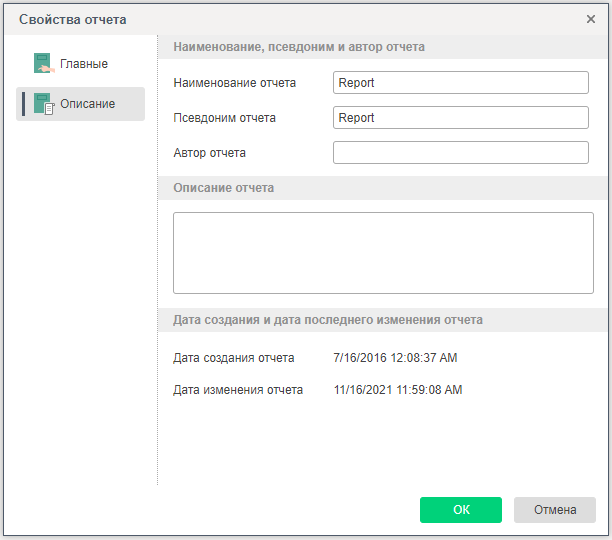Select the Описание tab label
This screenshot has height=540, width=612.
tap(88, 104)
